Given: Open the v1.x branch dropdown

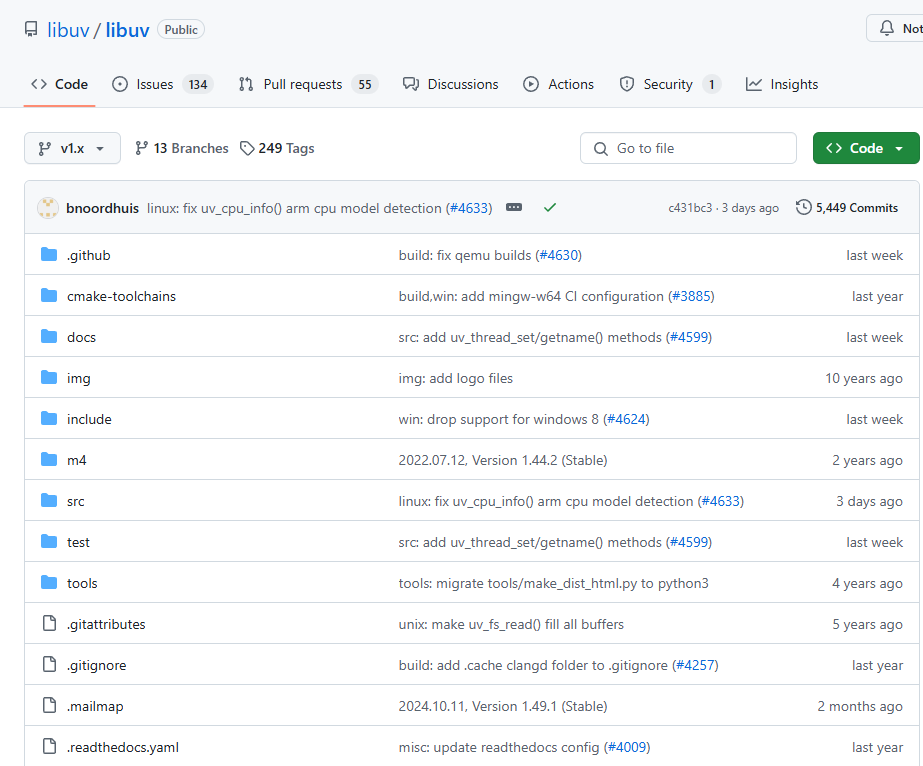Looking at the screenshot, I should (72, 148).
